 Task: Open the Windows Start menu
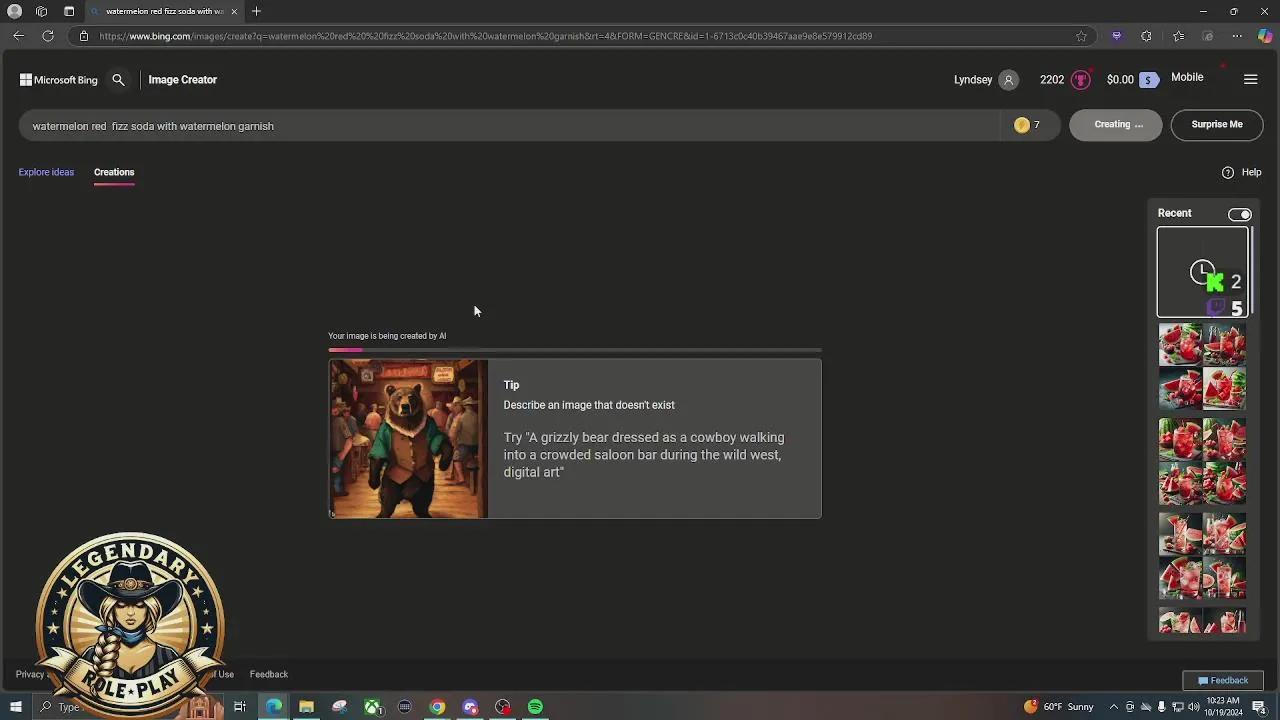coord(15,707)
